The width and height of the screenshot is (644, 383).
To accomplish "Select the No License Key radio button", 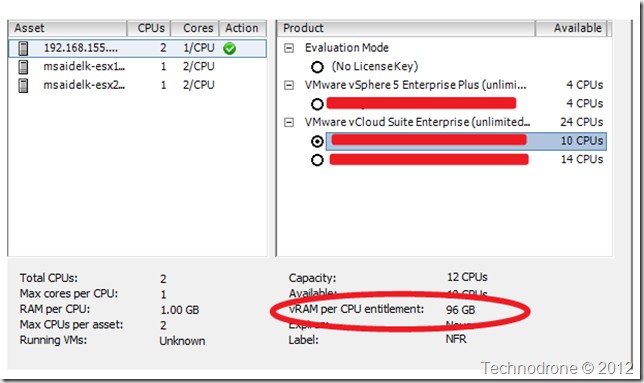I will click(x=317, y=67).
